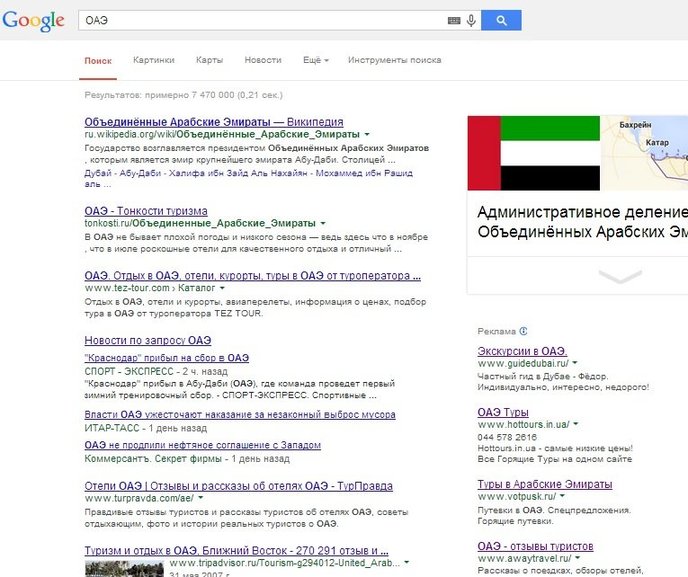Switch to the Картинки tab
Image resolution: width=688 pixels, height=577 pixels.
[154, 60]
